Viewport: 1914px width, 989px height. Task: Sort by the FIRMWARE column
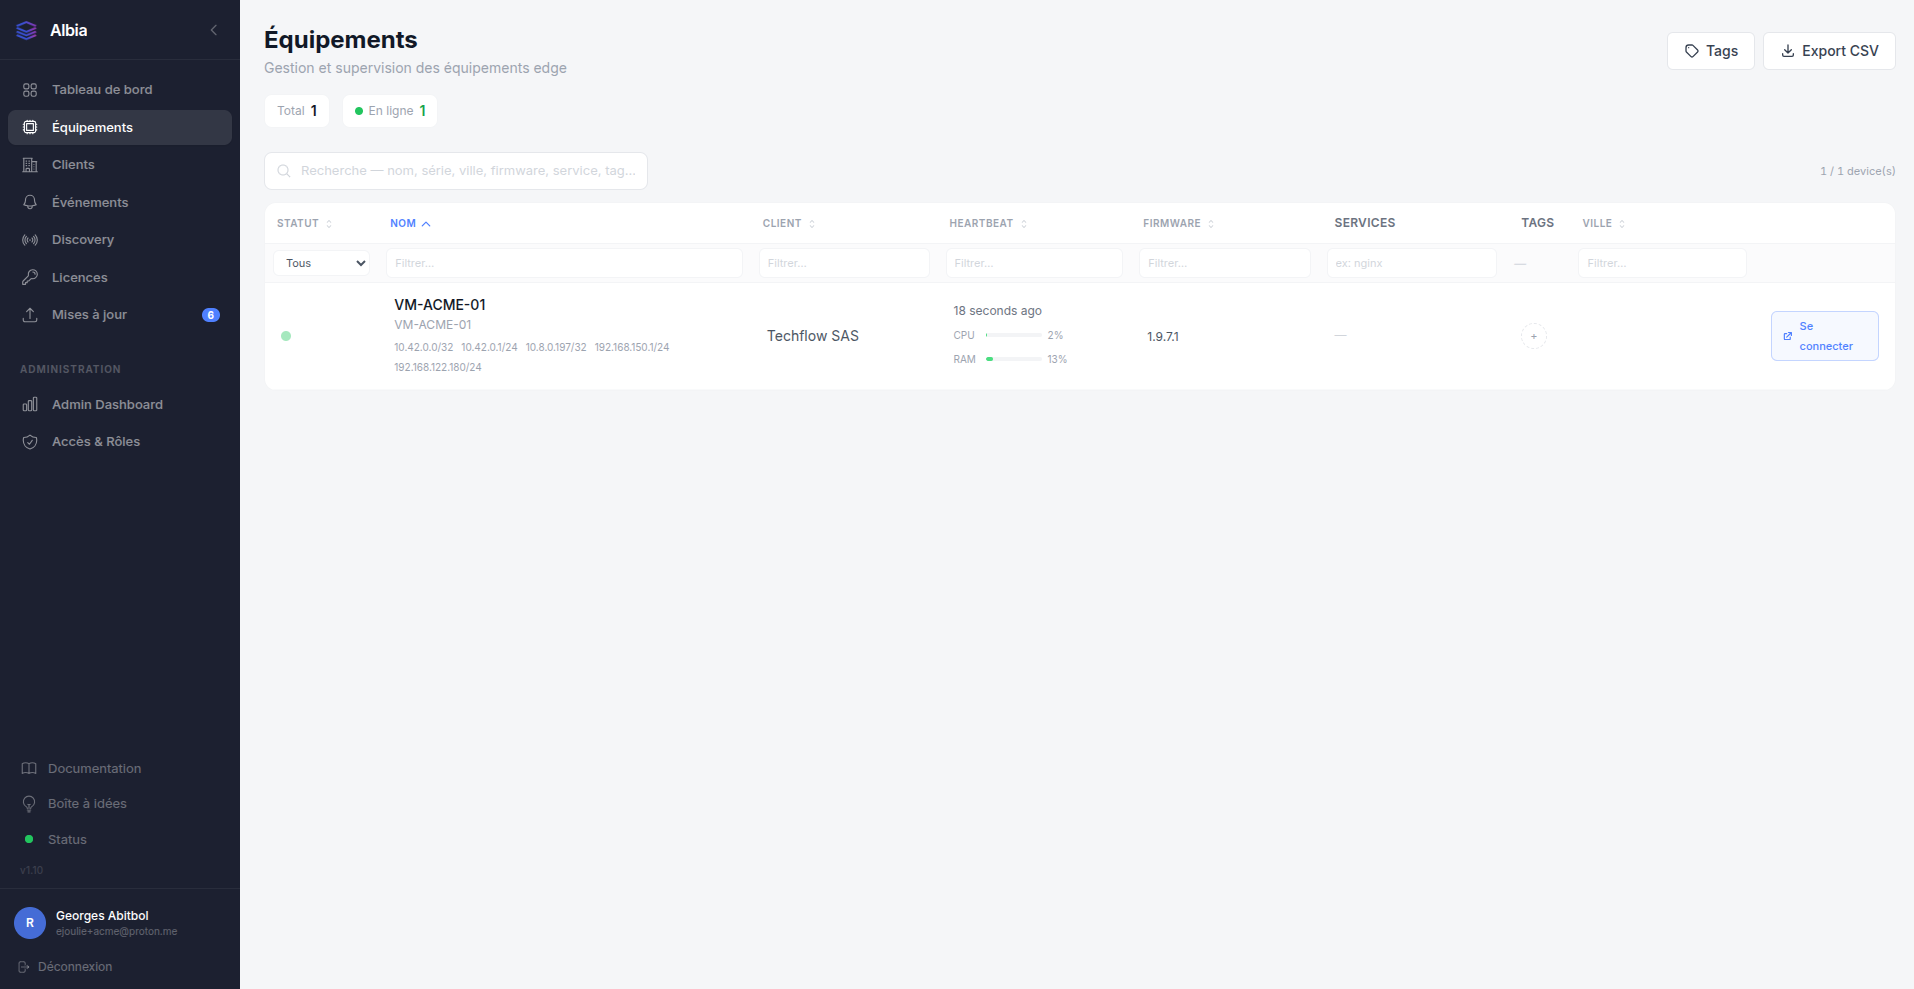pos(1178,224)
